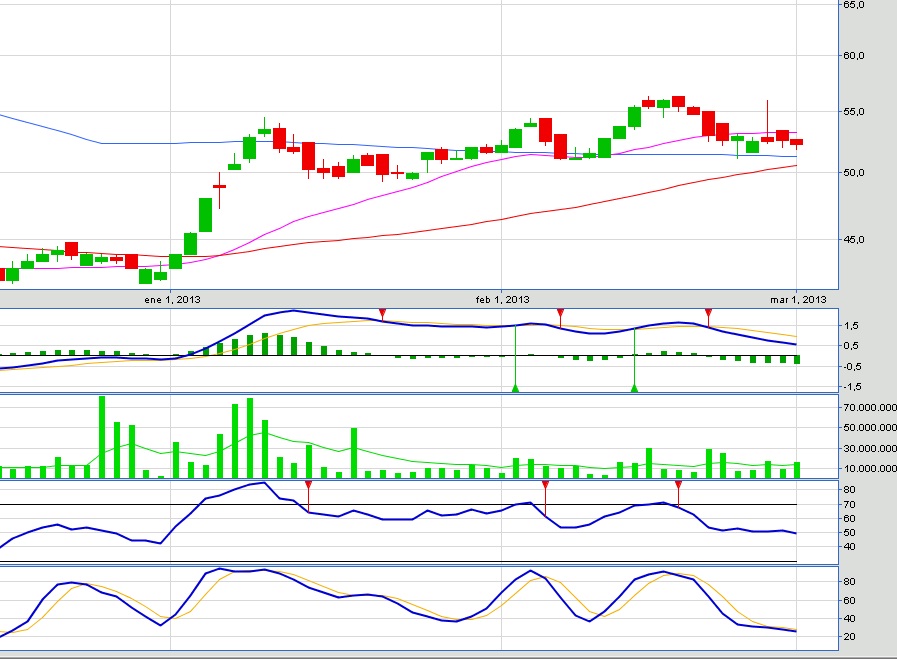The width and height of the screenshot is (897, 659).
Task: Click the 70.000.000 volume axis label
Action: coord(867,407)
